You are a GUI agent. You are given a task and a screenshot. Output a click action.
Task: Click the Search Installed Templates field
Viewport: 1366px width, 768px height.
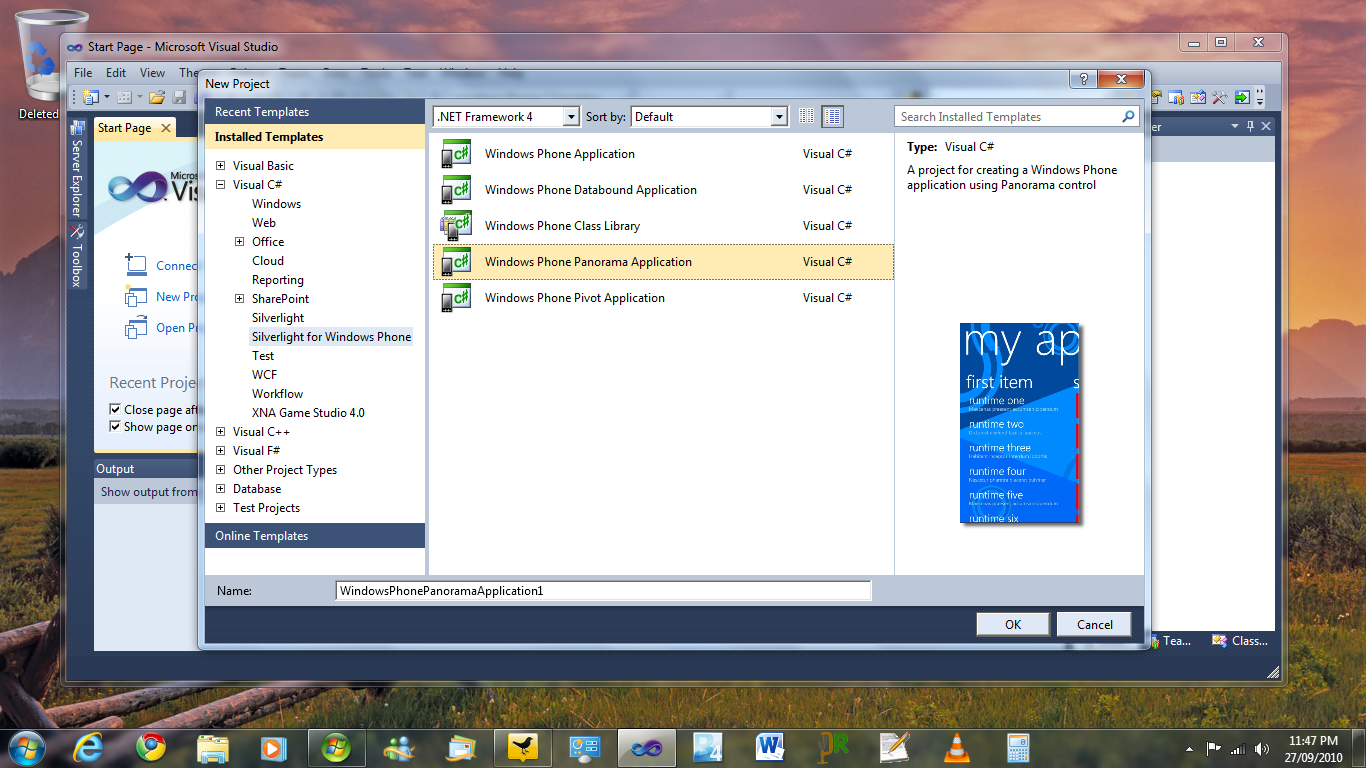pos(1007,117)
